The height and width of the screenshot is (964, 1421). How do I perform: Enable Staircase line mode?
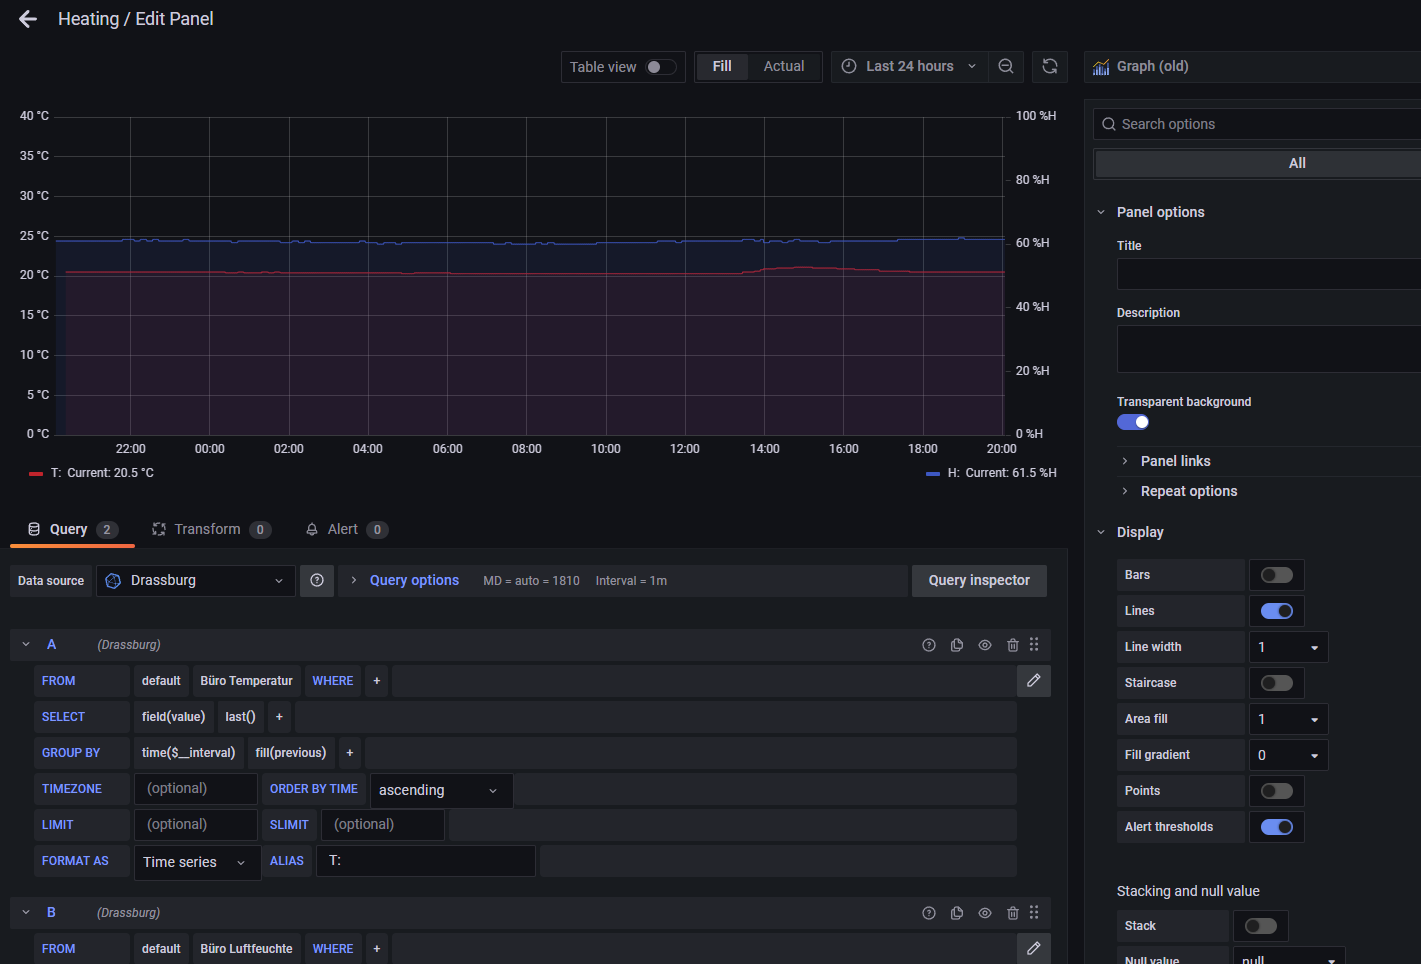(x=1277, y=683)
